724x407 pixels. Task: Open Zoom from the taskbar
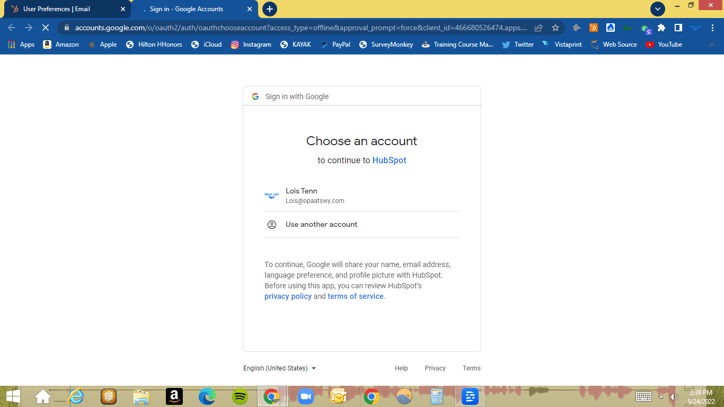point(305,397)
